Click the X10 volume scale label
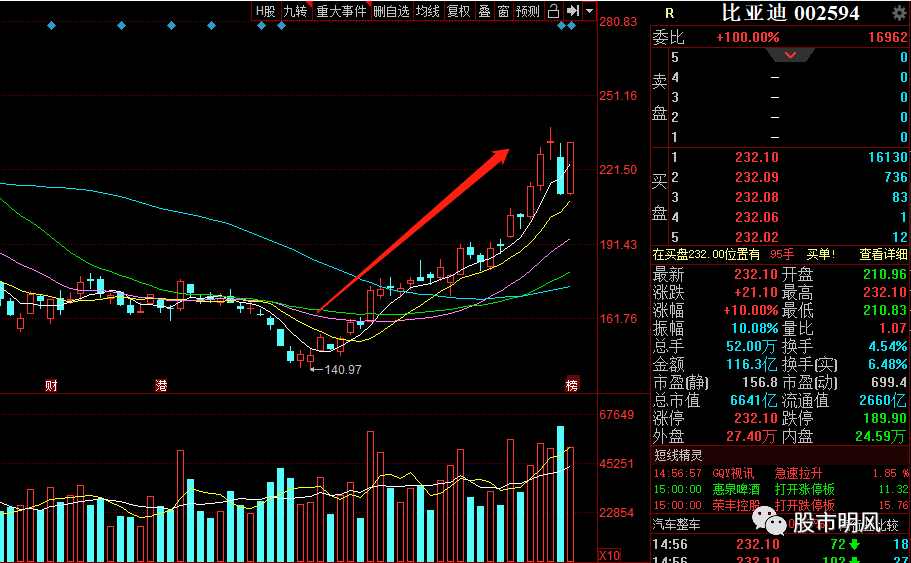This screenshot has height=563, width=911. (609, 555)
